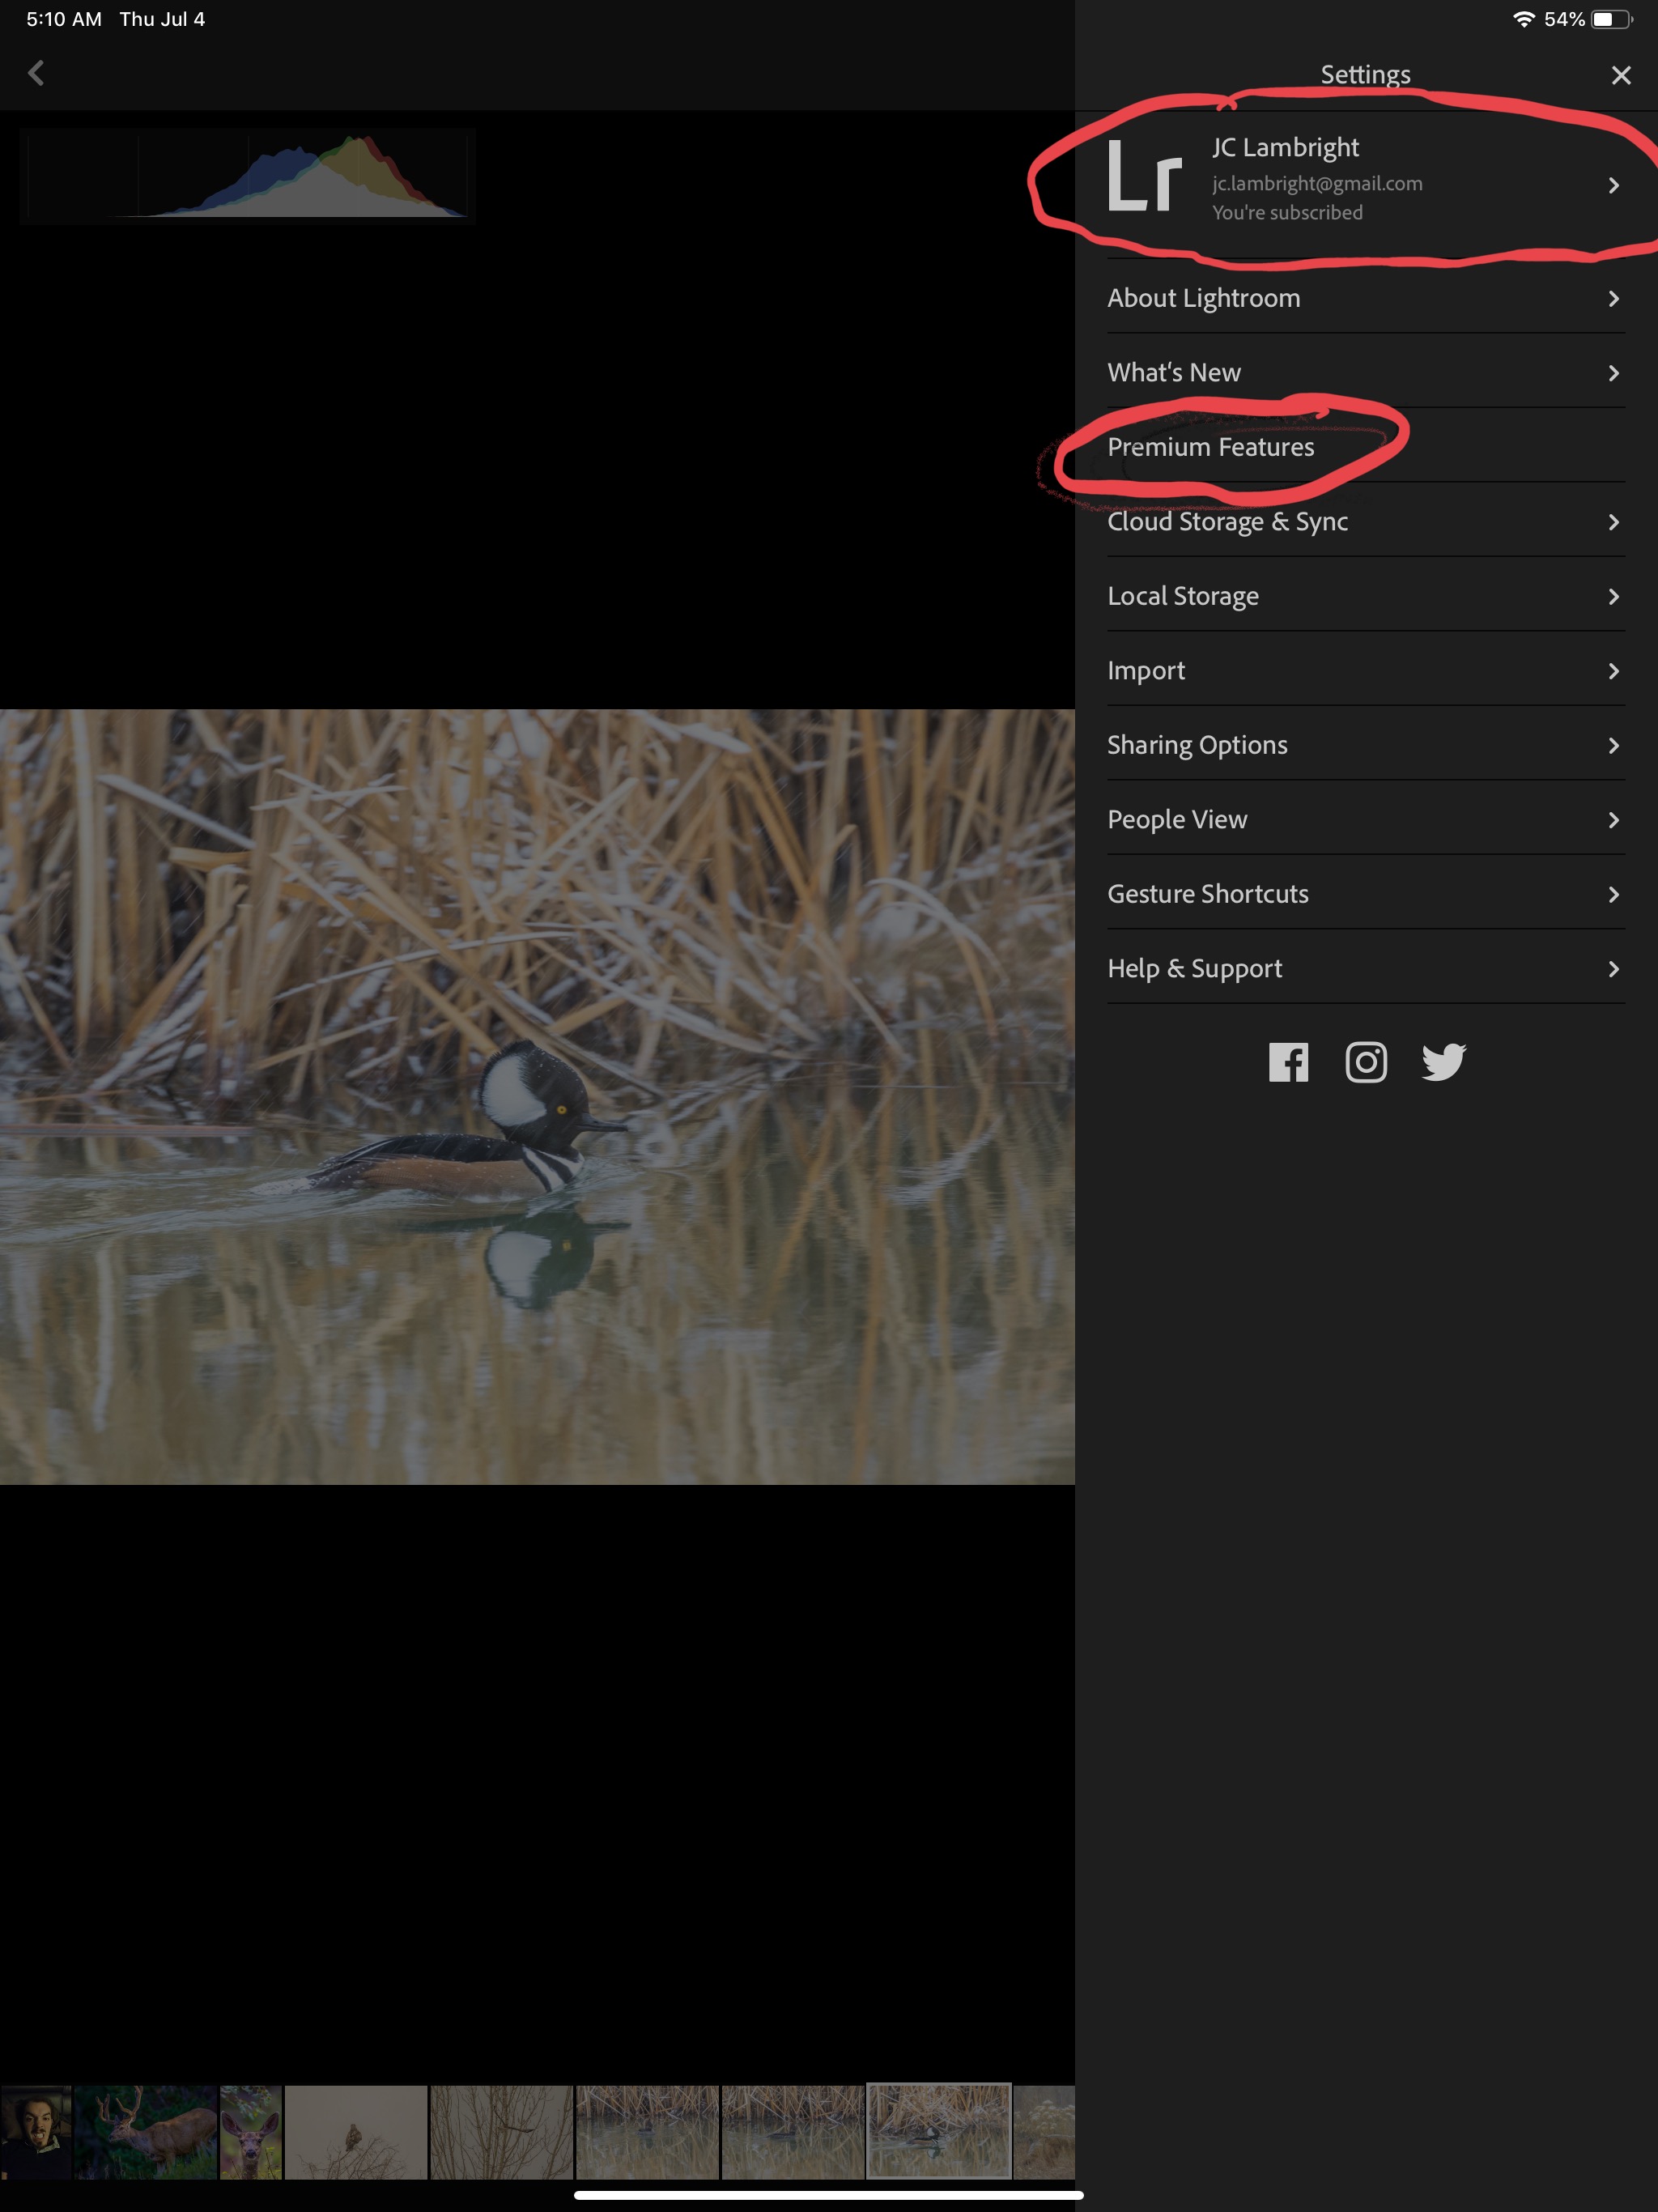The height and width of the screenshot is (2212, 1658).
Task: Open Gesture Shortcuts
Action: pyautogui.click(x=1207, y=894)
